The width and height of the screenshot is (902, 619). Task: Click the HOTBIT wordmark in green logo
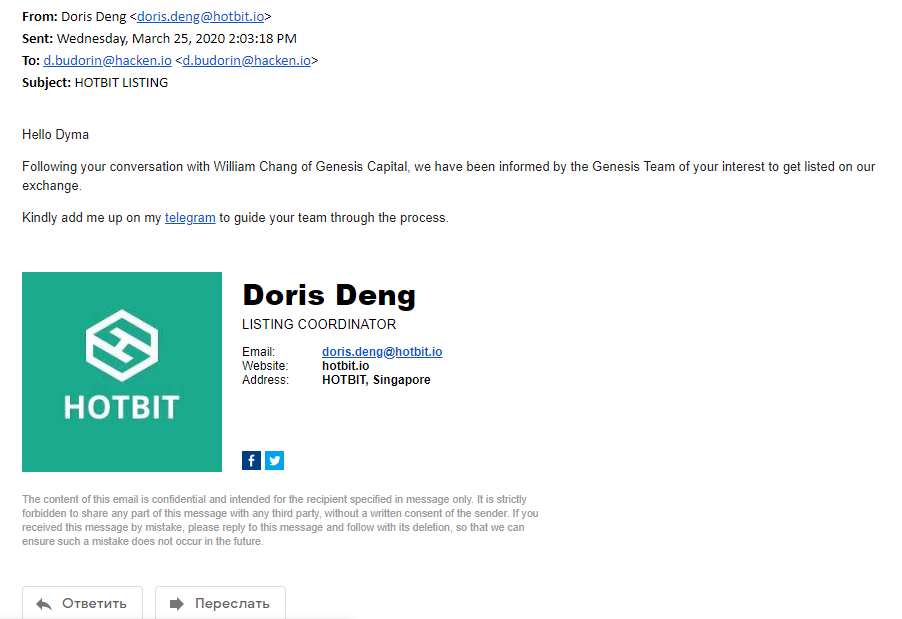click(121, 407)
